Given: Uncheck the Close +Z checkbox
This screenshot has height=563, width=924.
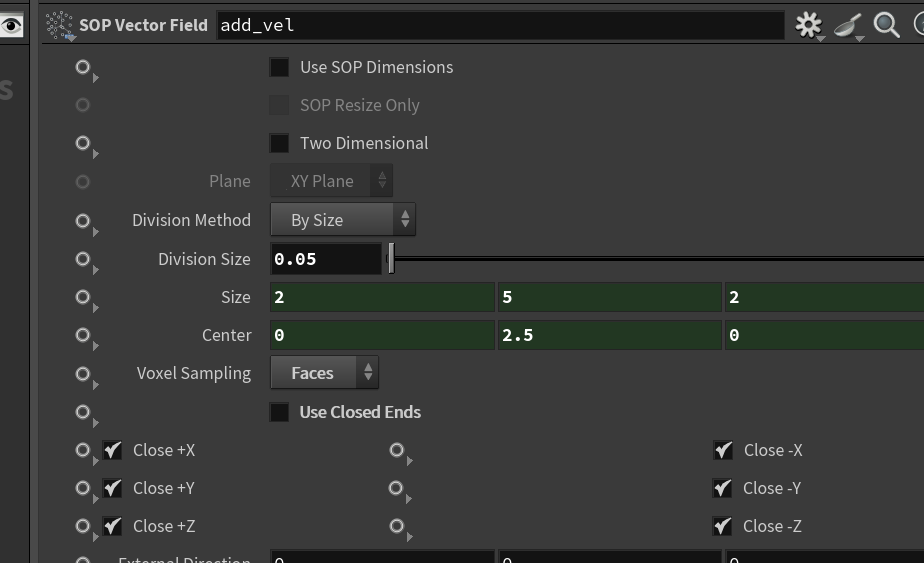Looking at the screenshot, I should click(113, 526).
